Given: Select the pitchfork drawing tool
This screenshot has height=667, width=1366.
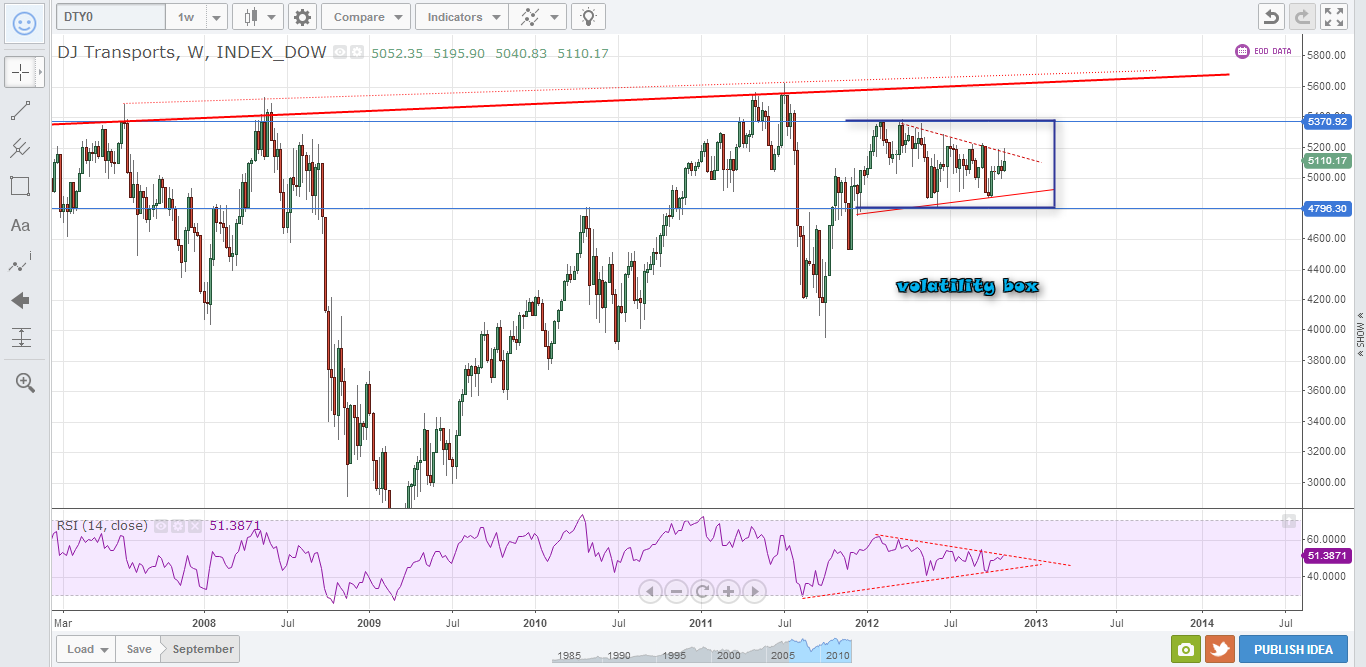Looking at the screenshot, I should 20,149.
